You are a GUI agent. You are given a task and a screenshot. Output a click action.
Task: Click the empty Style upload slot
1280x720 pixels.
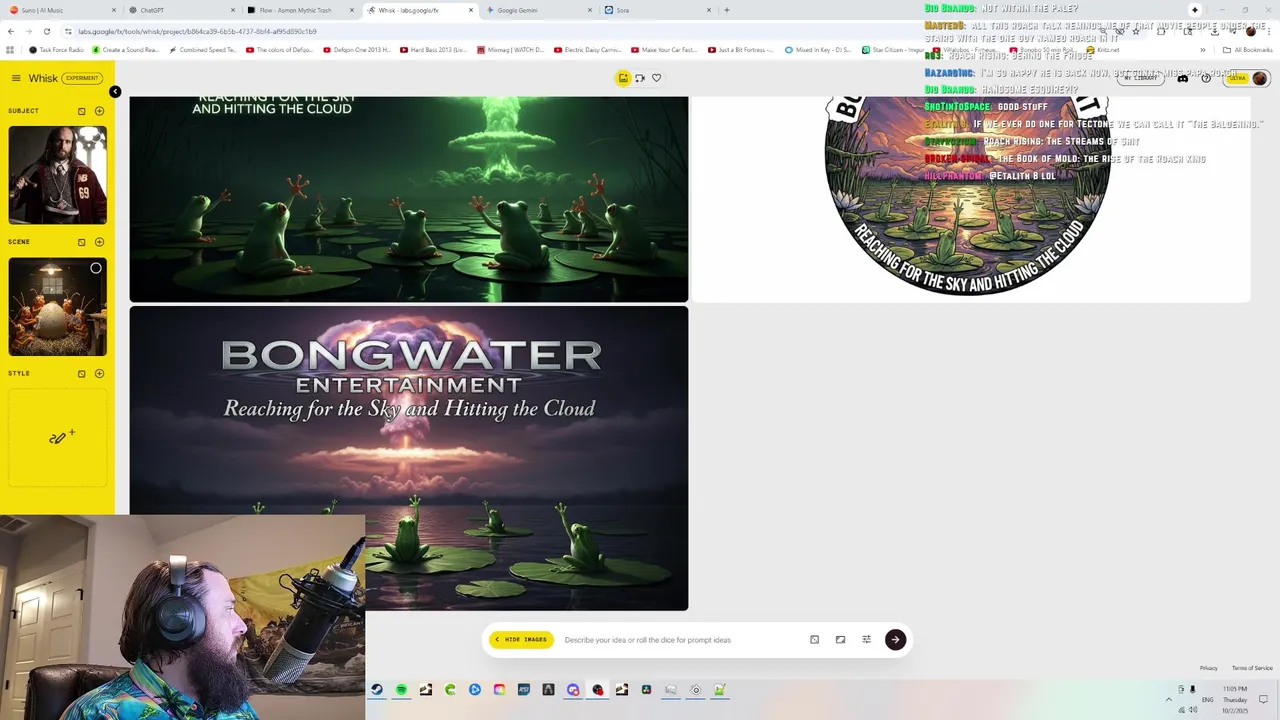point(58,438)
